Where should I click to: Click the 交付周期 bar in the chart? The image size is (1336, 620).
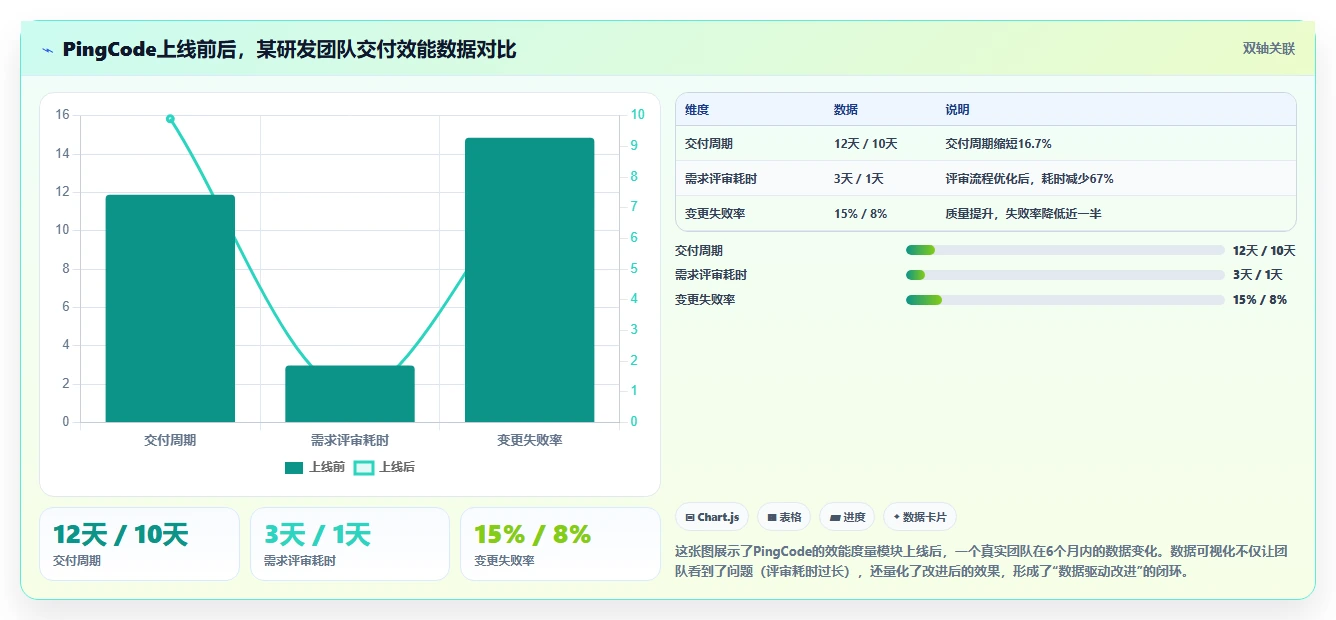(x=170, y=308)
